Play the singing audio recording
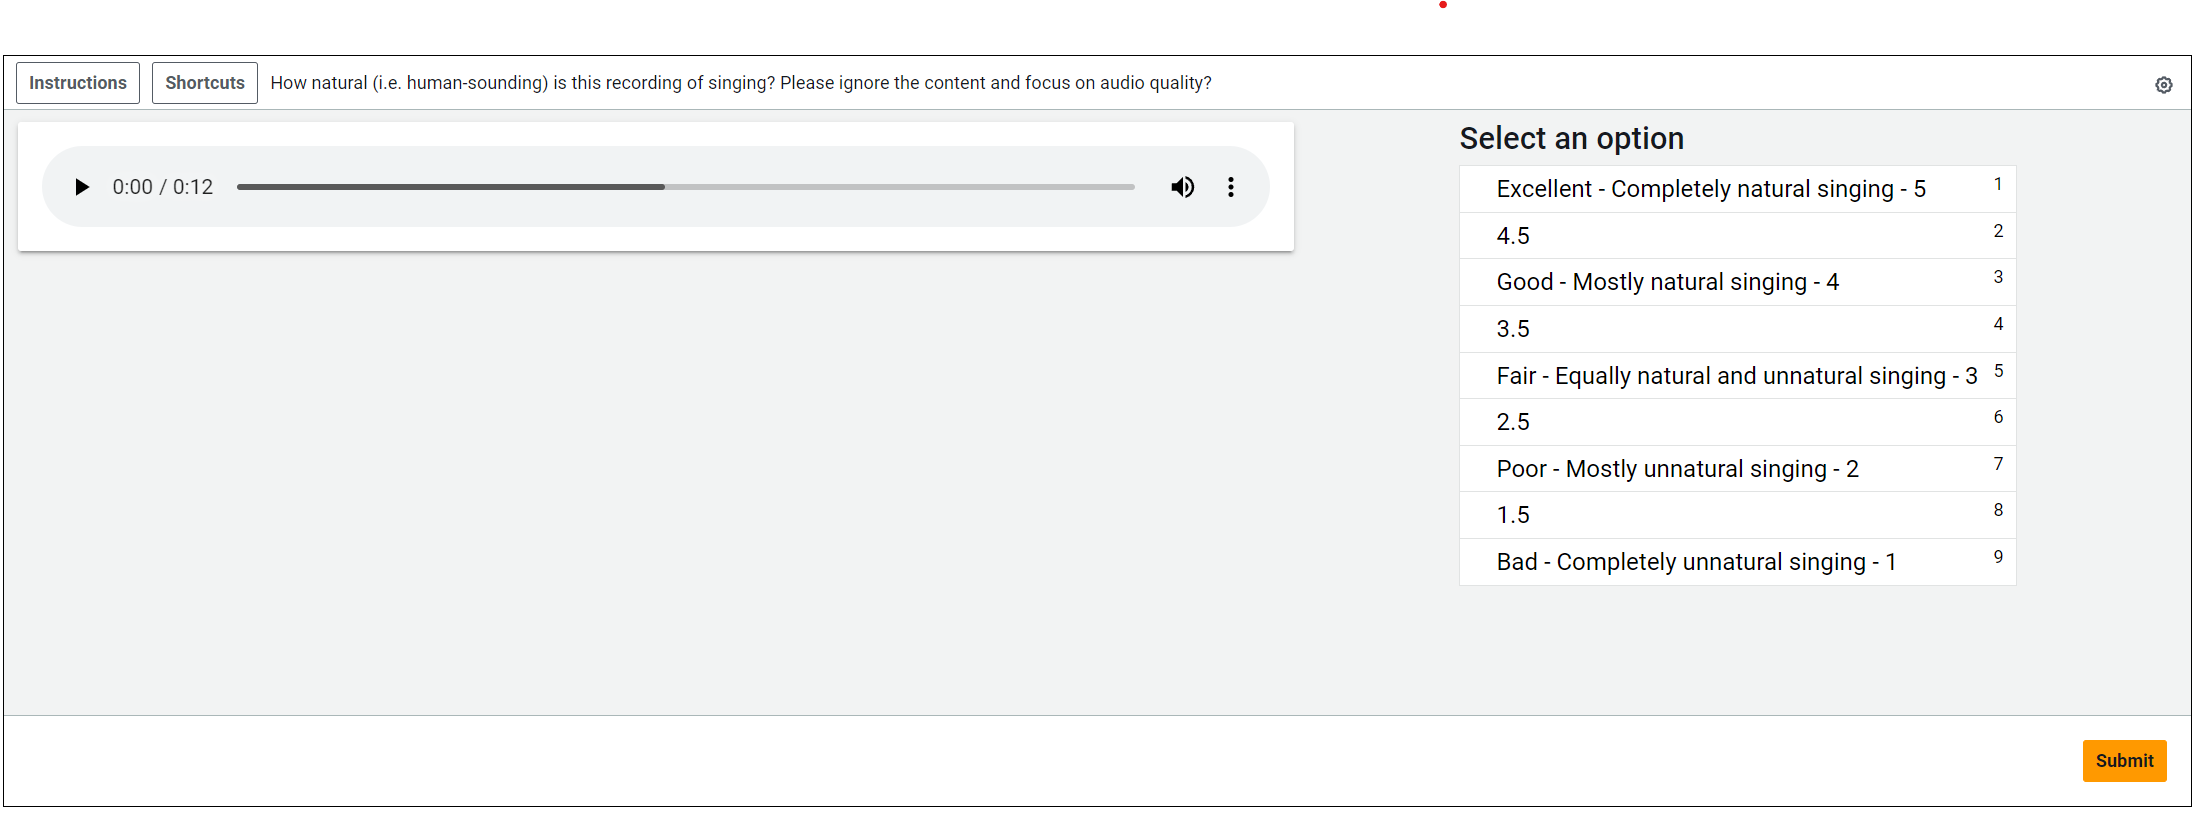This screenshot has height=822, width=2208. click(82, 187)
